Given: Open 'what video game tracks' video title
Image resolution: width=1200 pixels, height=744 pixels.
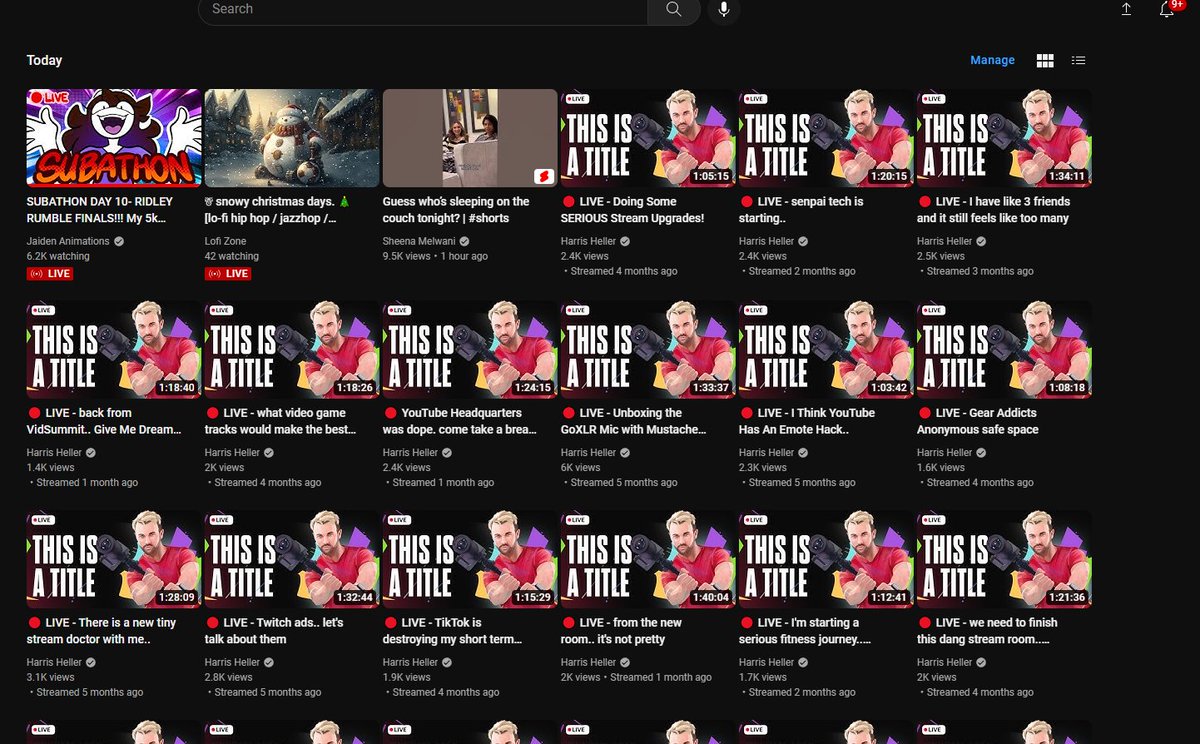Looking at the screenshot, I should (280, 421).
